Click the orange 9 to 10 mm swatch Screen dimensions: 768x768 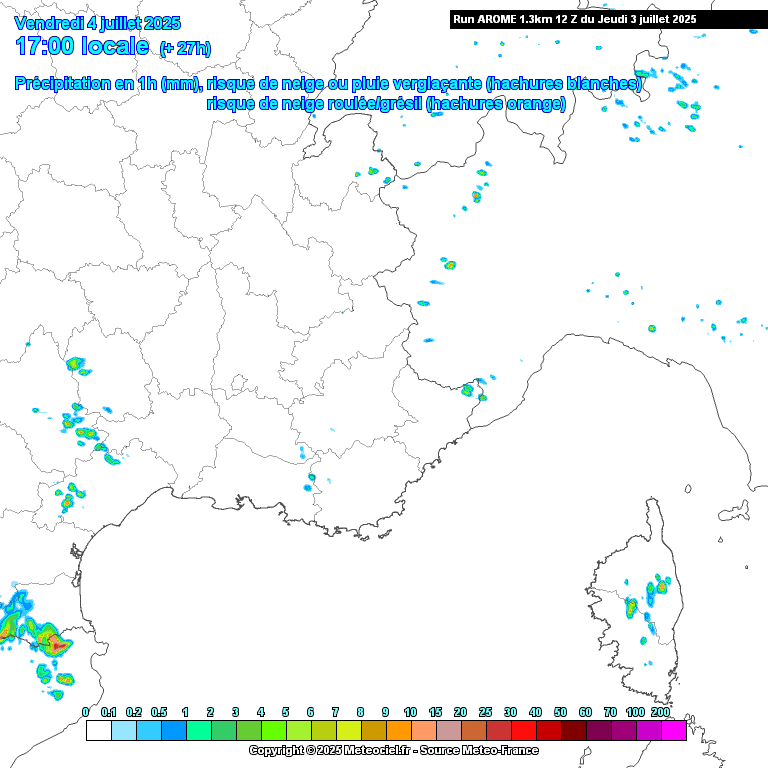pos(399,730)
